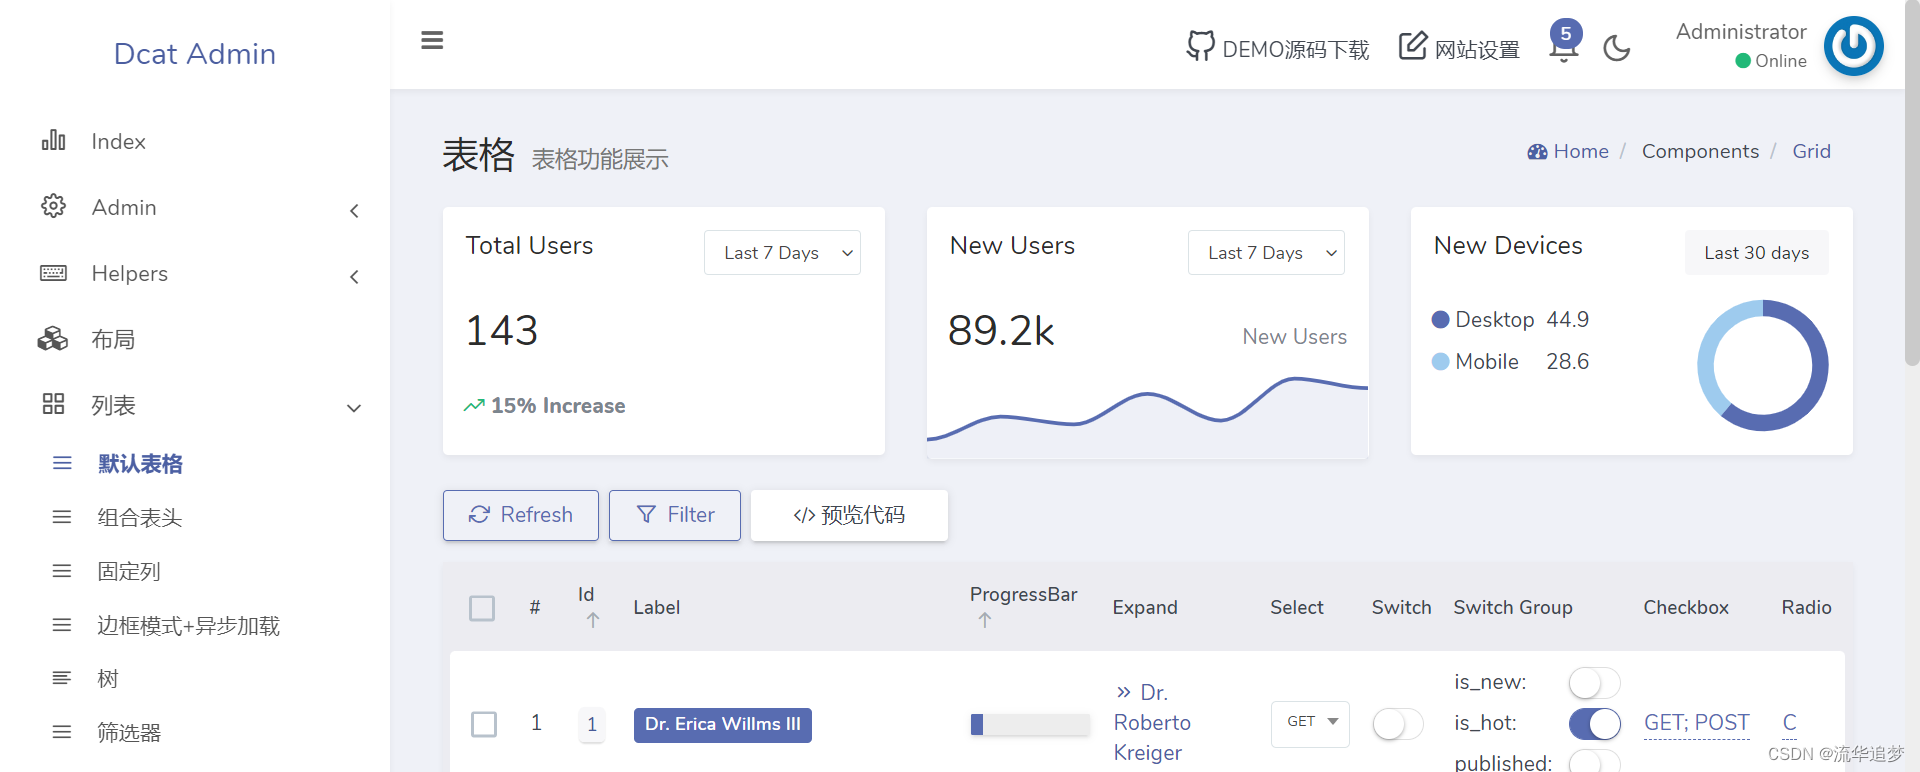
Task: Click the double-chevron expand icon for Dr. Roberto
Action: (1124, 692)
